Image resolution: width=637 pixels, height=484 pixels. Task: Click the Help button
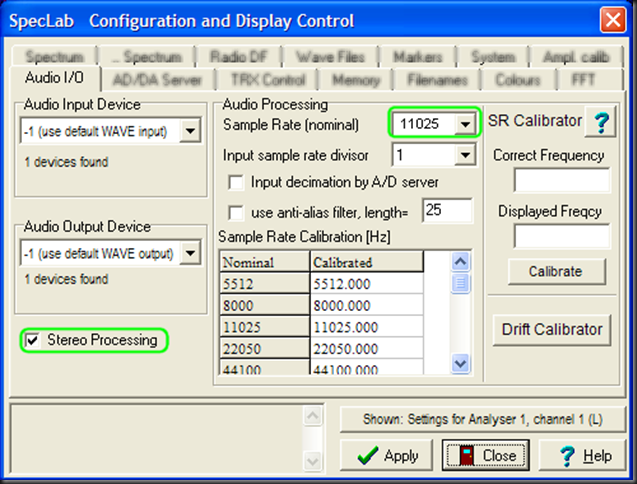point(583,455)
